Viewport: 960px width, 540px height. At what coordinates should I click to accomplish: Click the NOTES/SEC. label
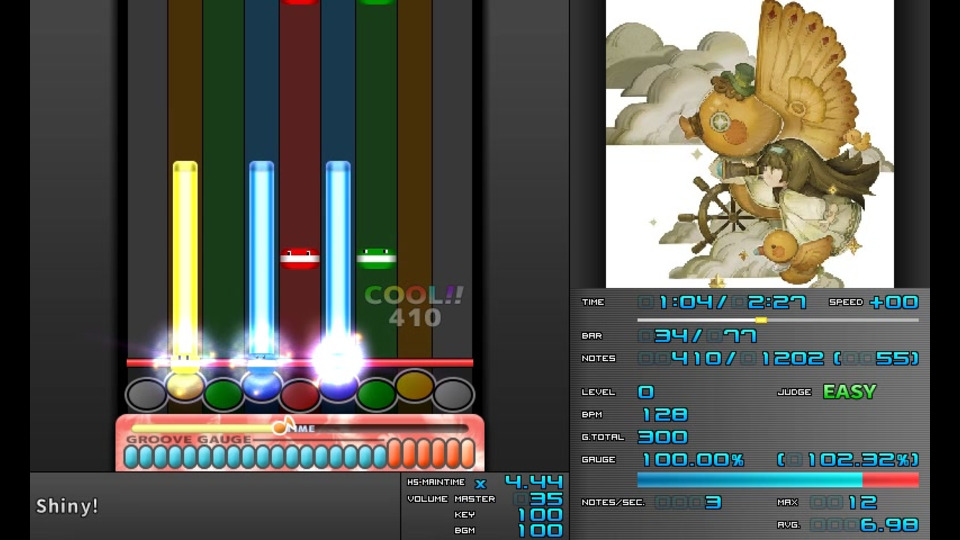613,503
